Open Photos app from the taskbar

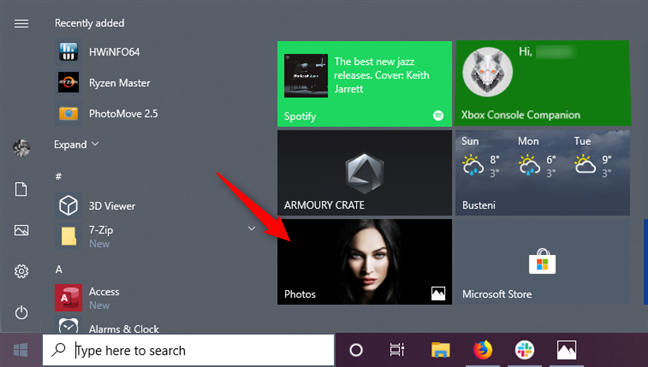coord(566,350)
